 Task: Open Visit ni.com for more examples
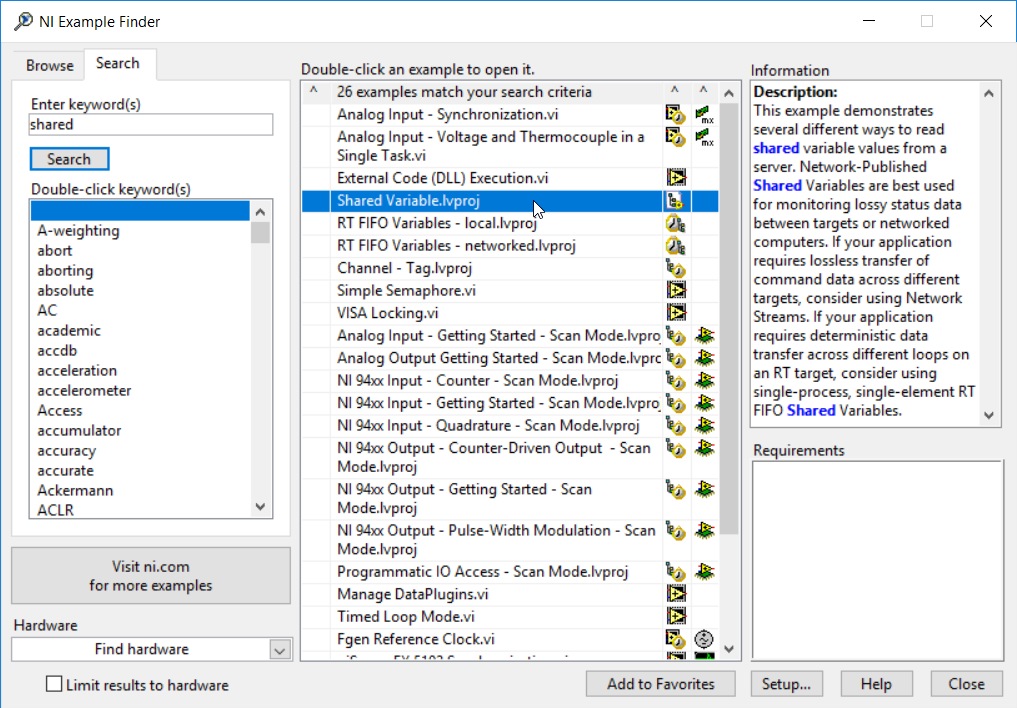click(x=150, y=576)
